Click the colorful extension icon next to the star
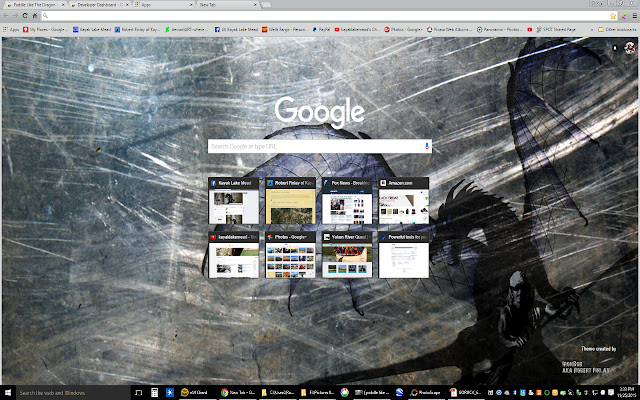The image size is (640, 400). [624, 16]
